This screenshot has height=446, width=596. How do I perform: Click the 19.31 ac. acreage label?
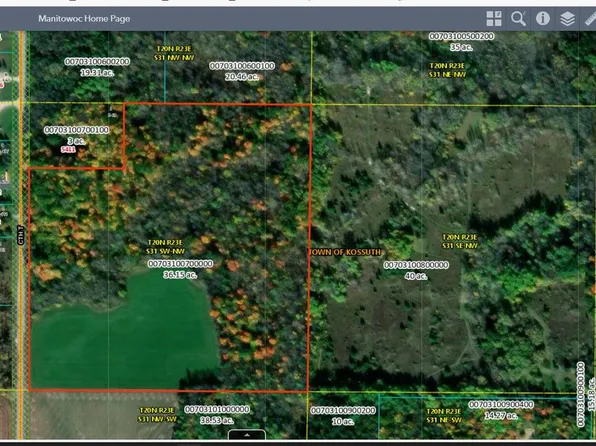coord(97,72)
